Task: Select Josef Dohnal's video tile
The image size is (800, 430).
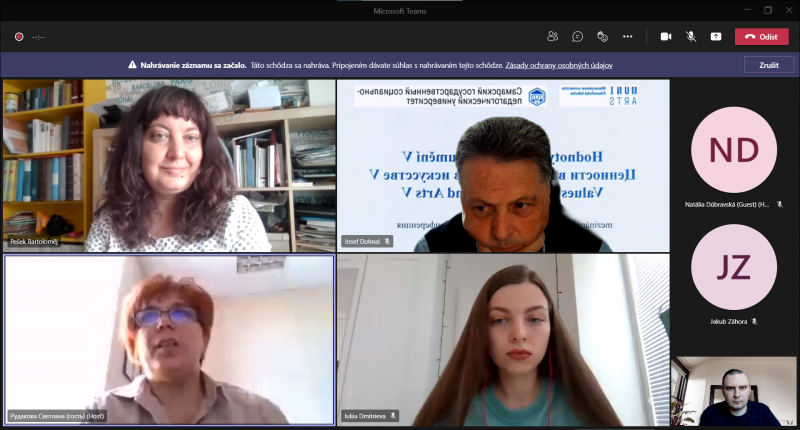Action: [503, 165]
